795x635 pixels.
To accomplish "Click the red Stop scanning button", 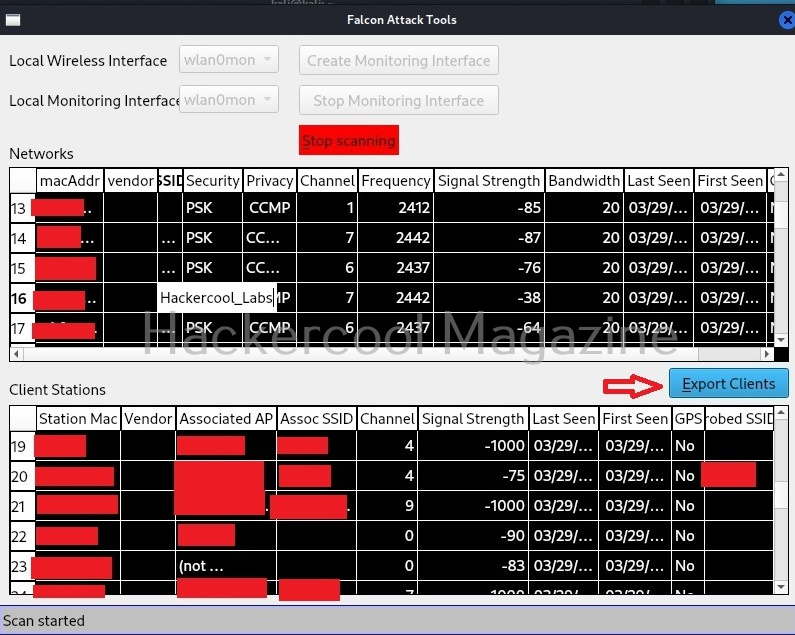I will coord(349,140).
